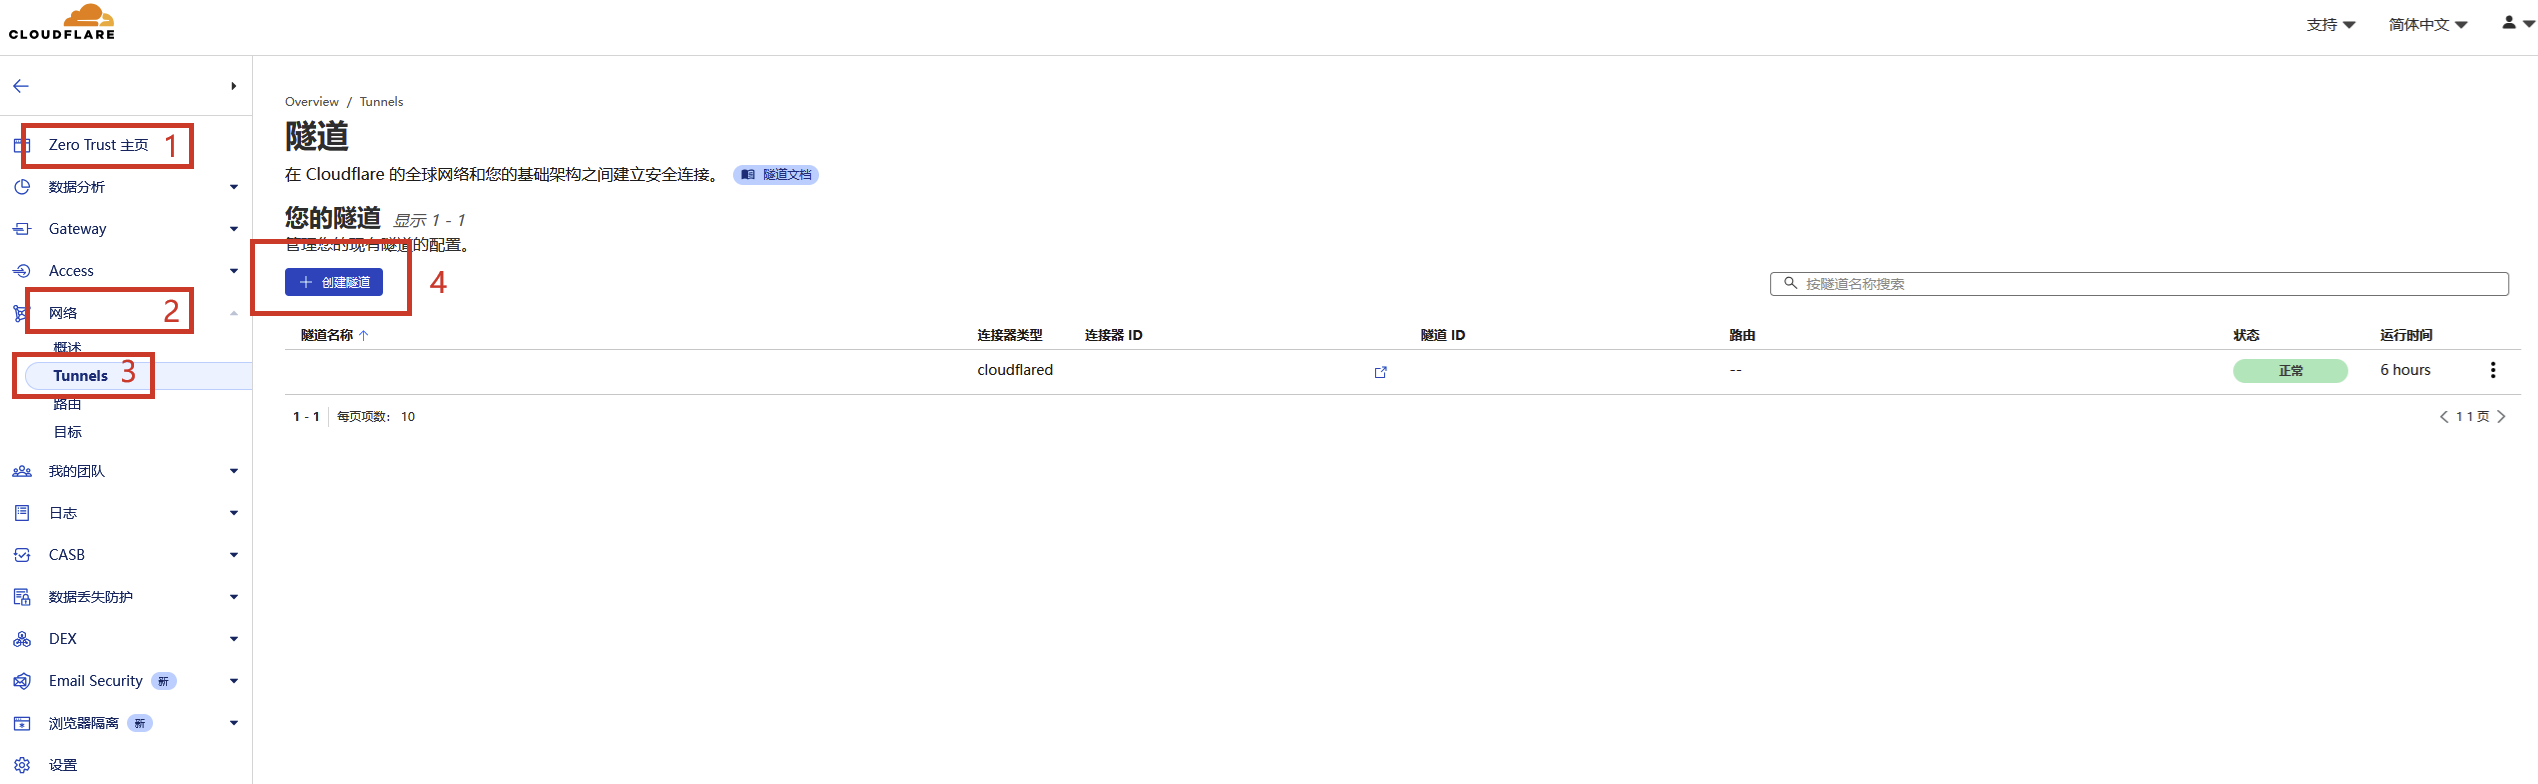Expand the 浏览器隔离 menu arrow
Image resolution: width=2538 pixels, height=784 pixels.
click(234, 723)
